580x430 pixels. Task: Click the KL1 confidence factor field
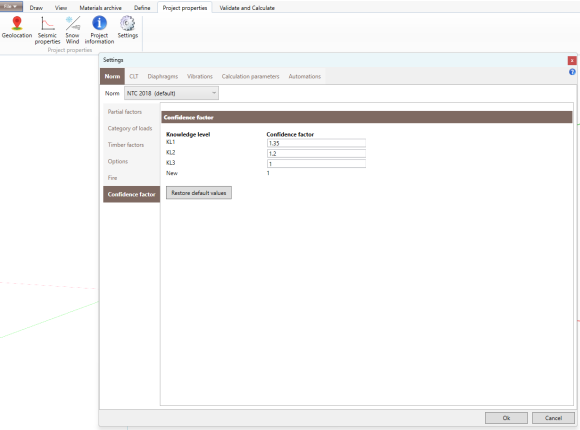tap(316, 143)
